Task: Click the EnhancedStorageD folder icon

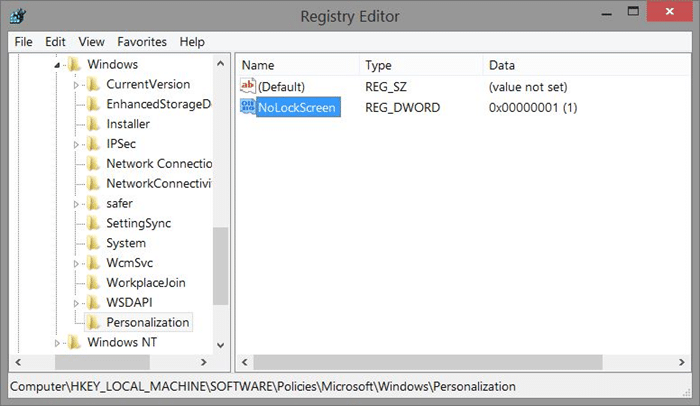Action: 93,104
